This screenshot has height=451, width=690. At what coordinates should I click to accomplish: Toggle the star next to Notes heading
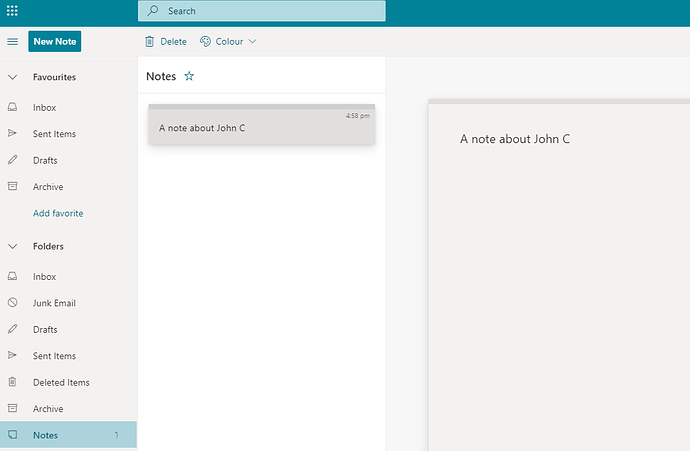point(189,76)
